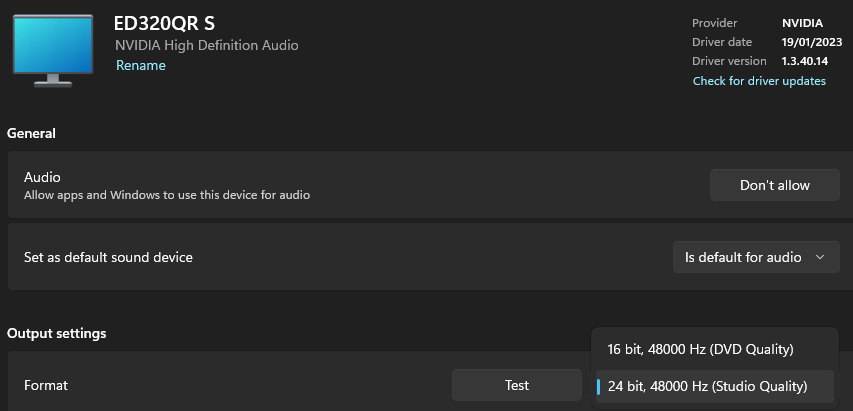Click the chevron on the default audio dropdown
Screen dimensions: 853x411
(x=820, y=257)
